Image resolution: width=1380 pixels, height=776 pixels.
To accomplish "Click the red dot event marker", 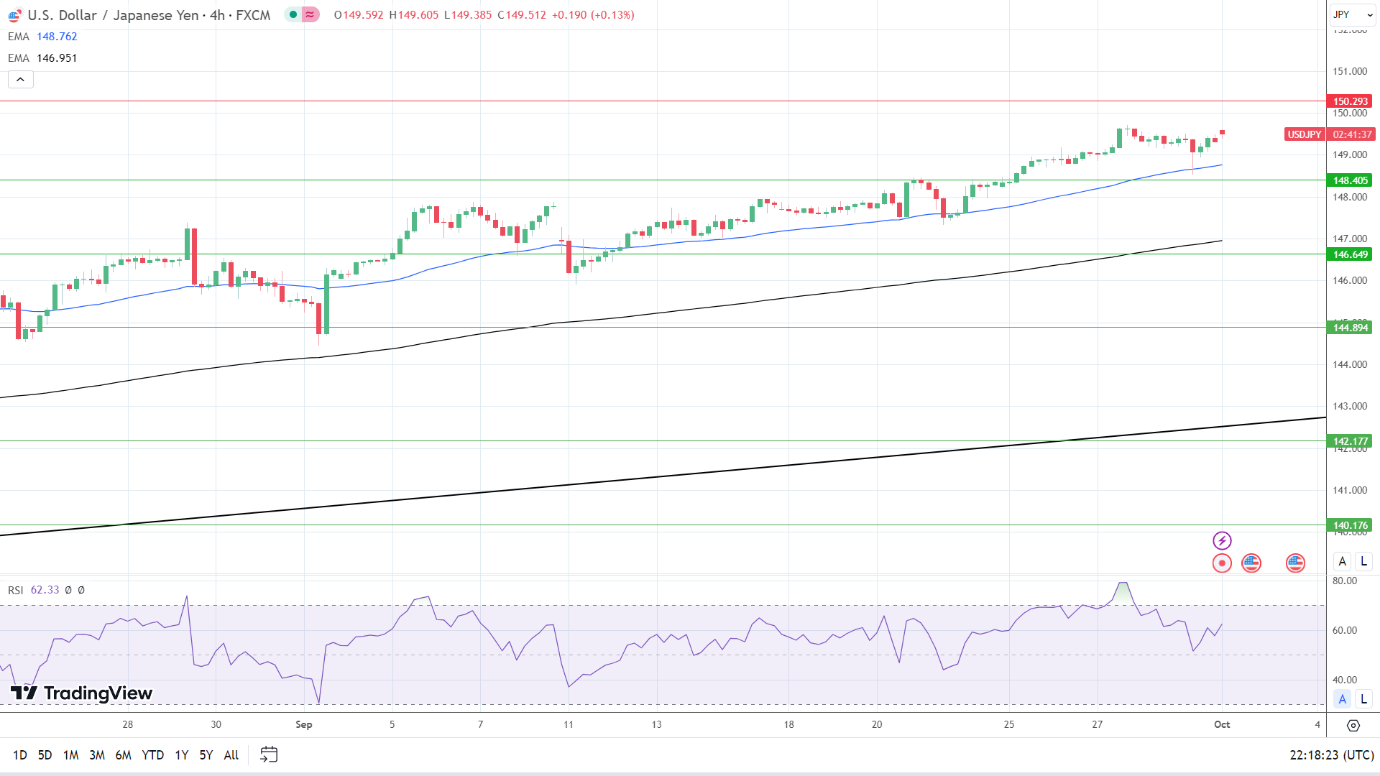I will click(x=1222, y=563).
